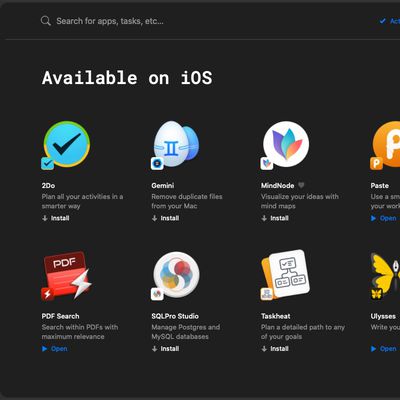
Task: Click 'Plan all your activities' description
Action: (82, 201)
